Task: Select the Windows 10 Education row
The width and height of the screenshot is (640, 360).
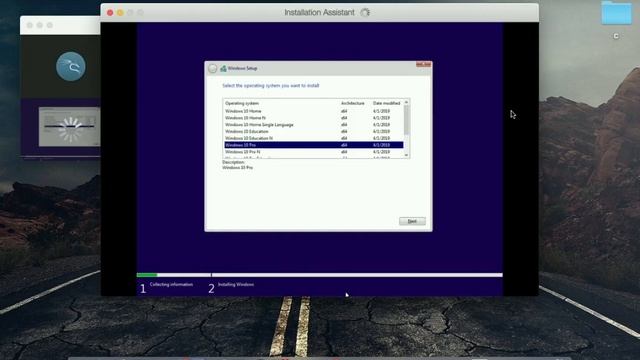Action: tap(313, 131)
